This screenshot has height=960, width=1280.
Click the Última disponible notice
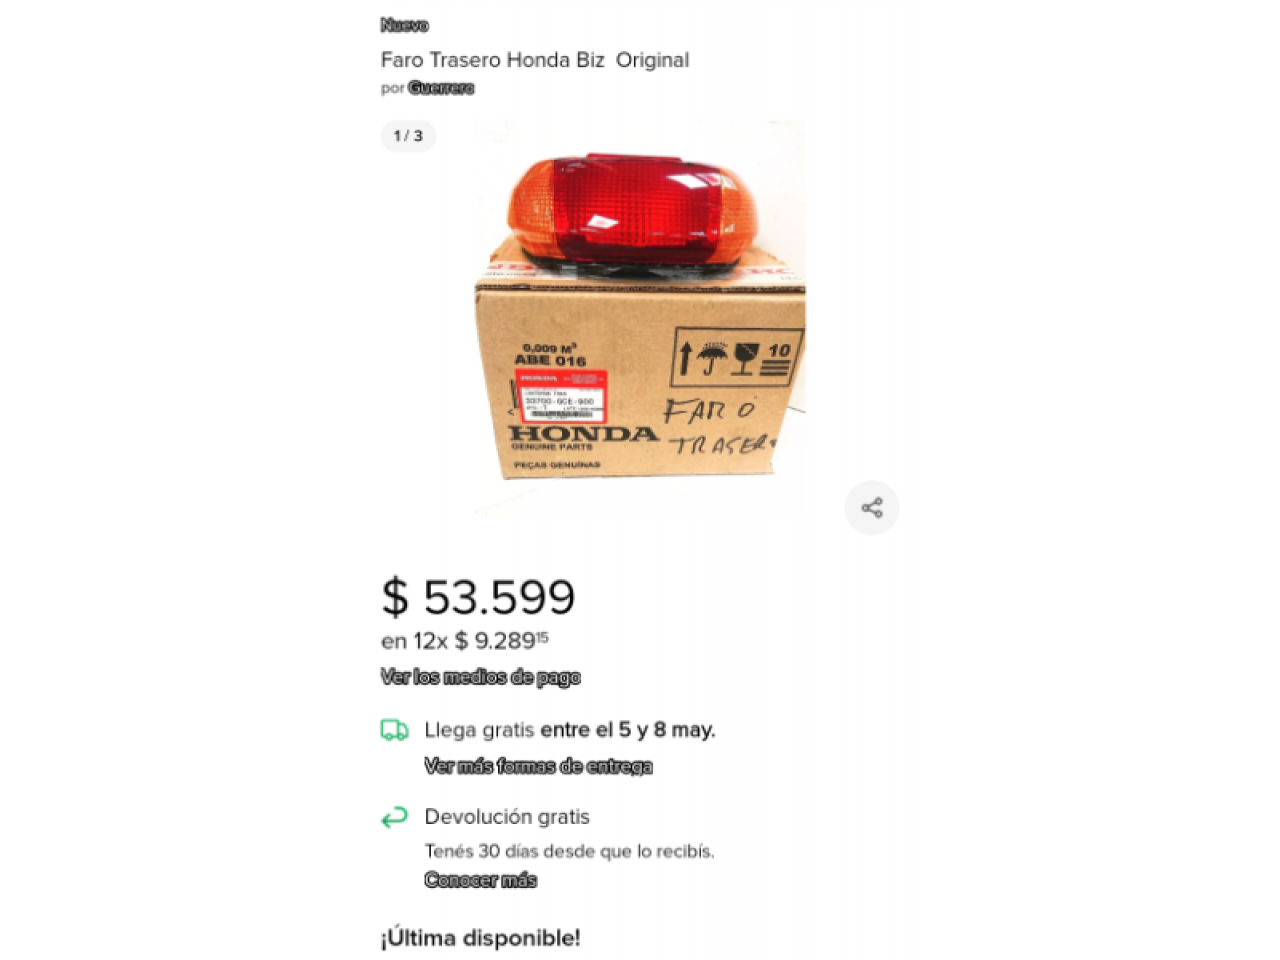480,938
